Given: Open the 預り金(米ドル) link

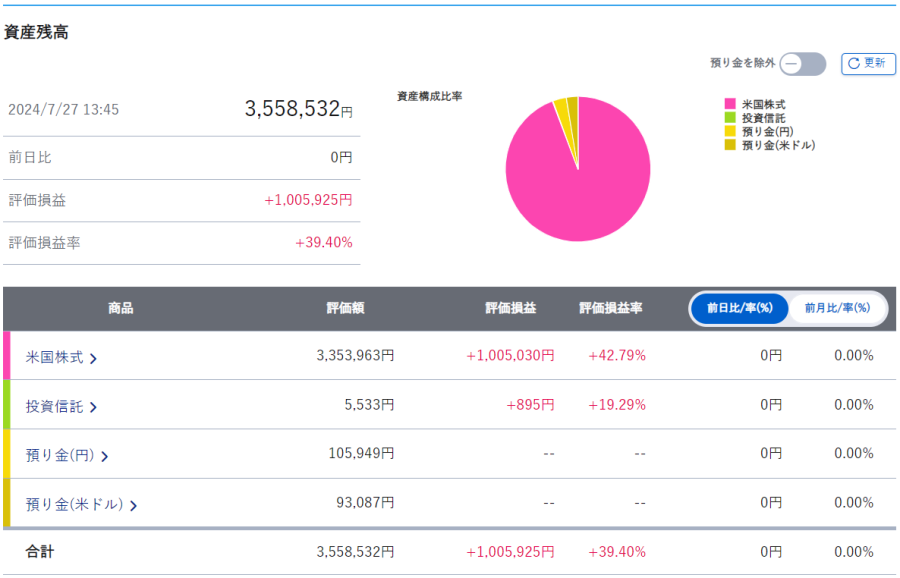Looking at the screenshot, I should pyautogui.click(x=74, y=505).
